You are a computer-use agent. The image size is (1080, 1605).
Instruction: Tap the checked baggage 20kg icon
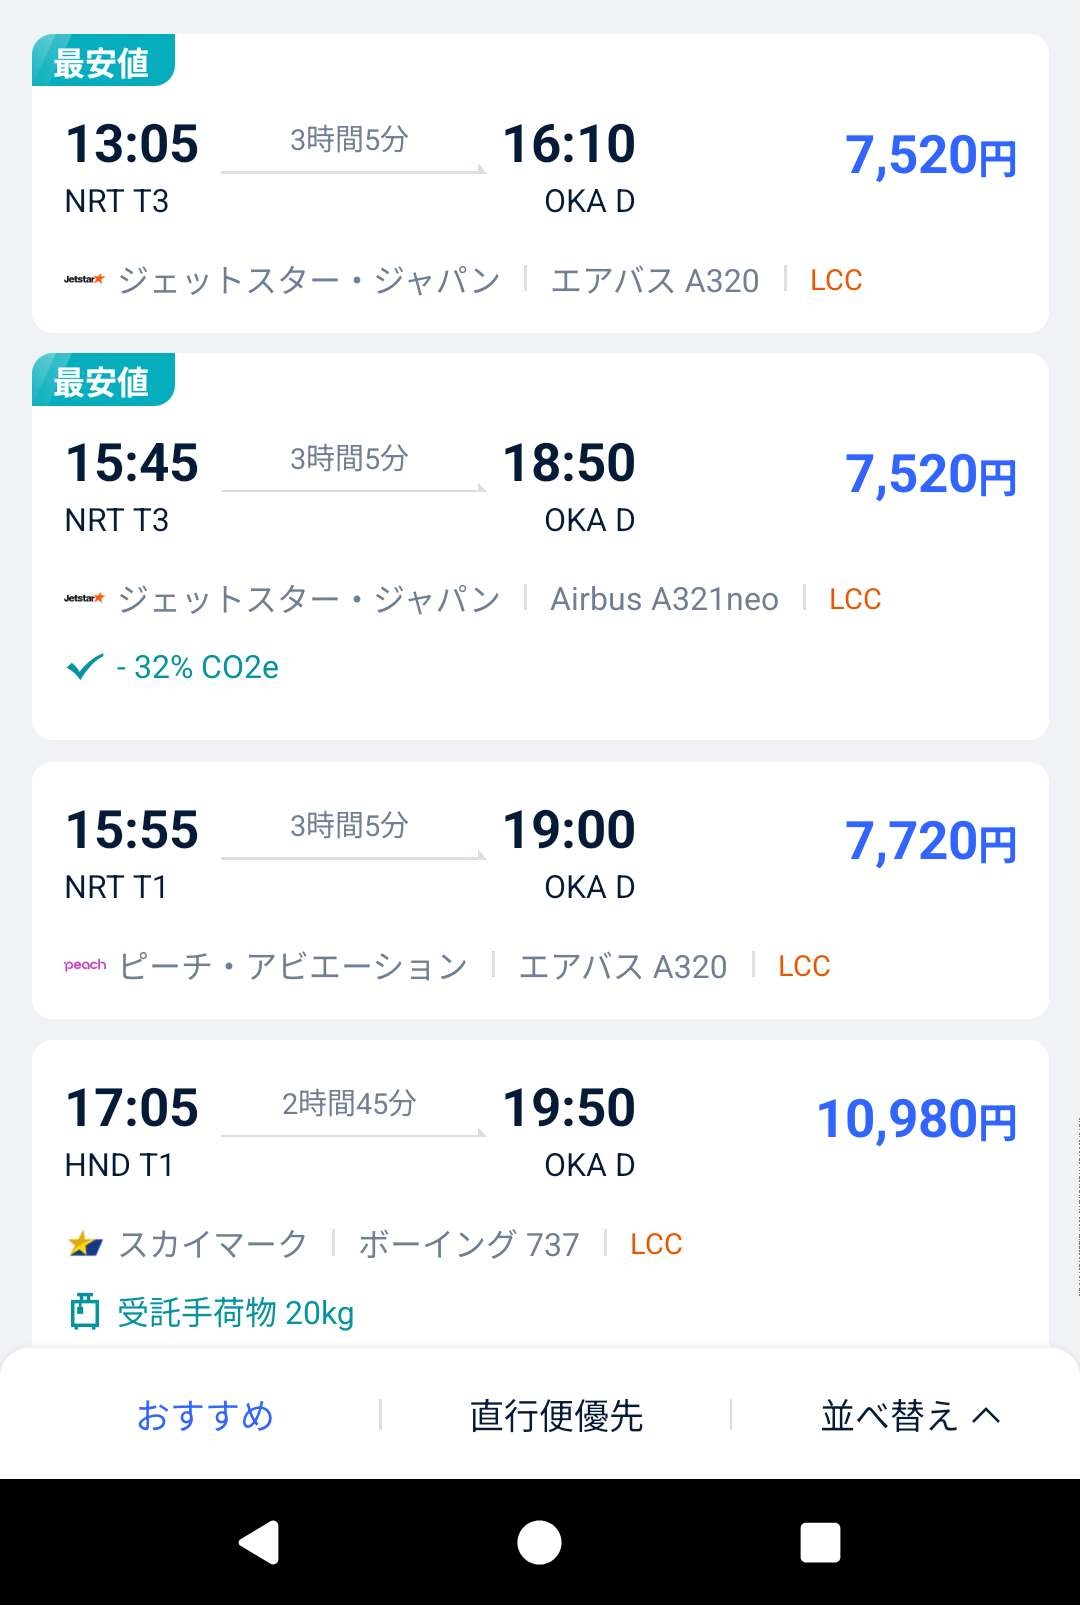pos(85,1312)
